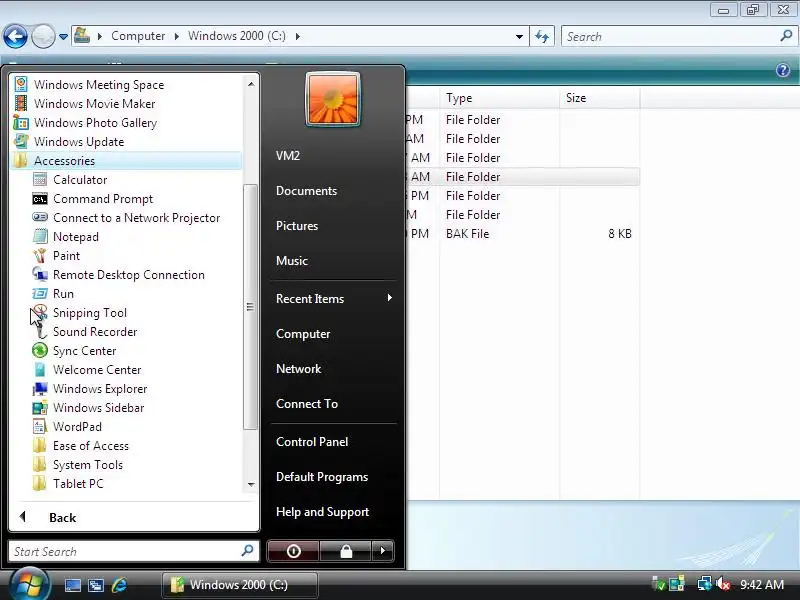Expand Ease of Access folder
The width and height of the screenshot is (800, 600).
81,446
